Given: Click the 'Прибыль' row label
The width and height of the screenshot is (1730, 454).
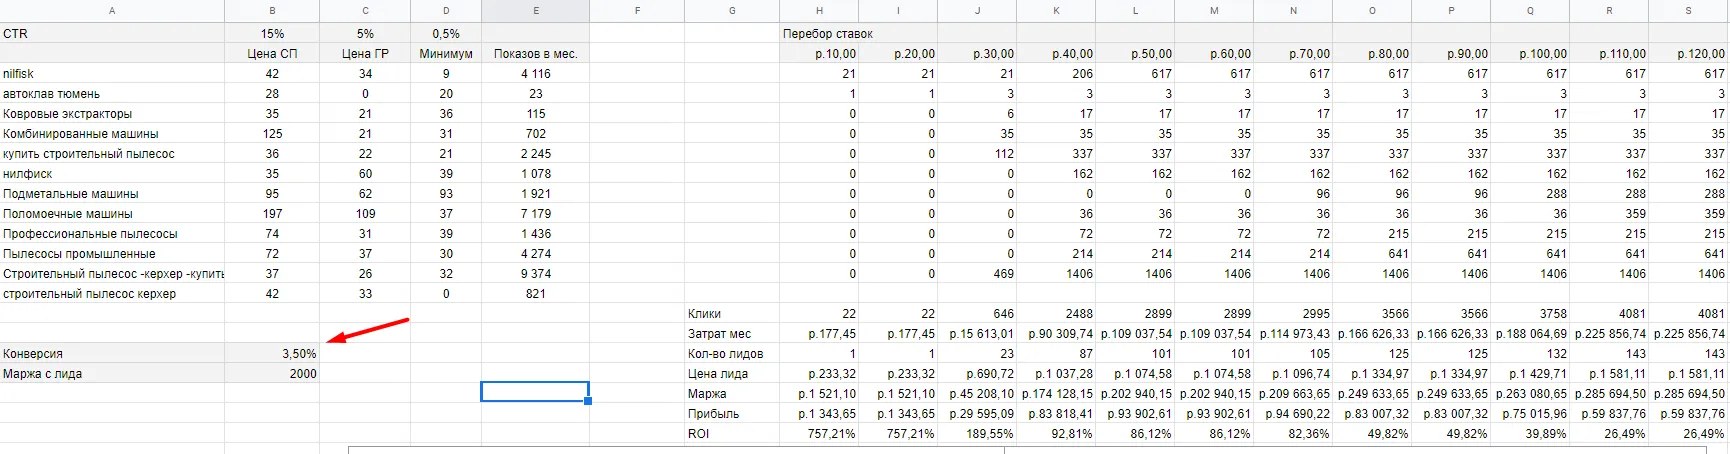Looking at the screenshot, I should pos(732,413).
